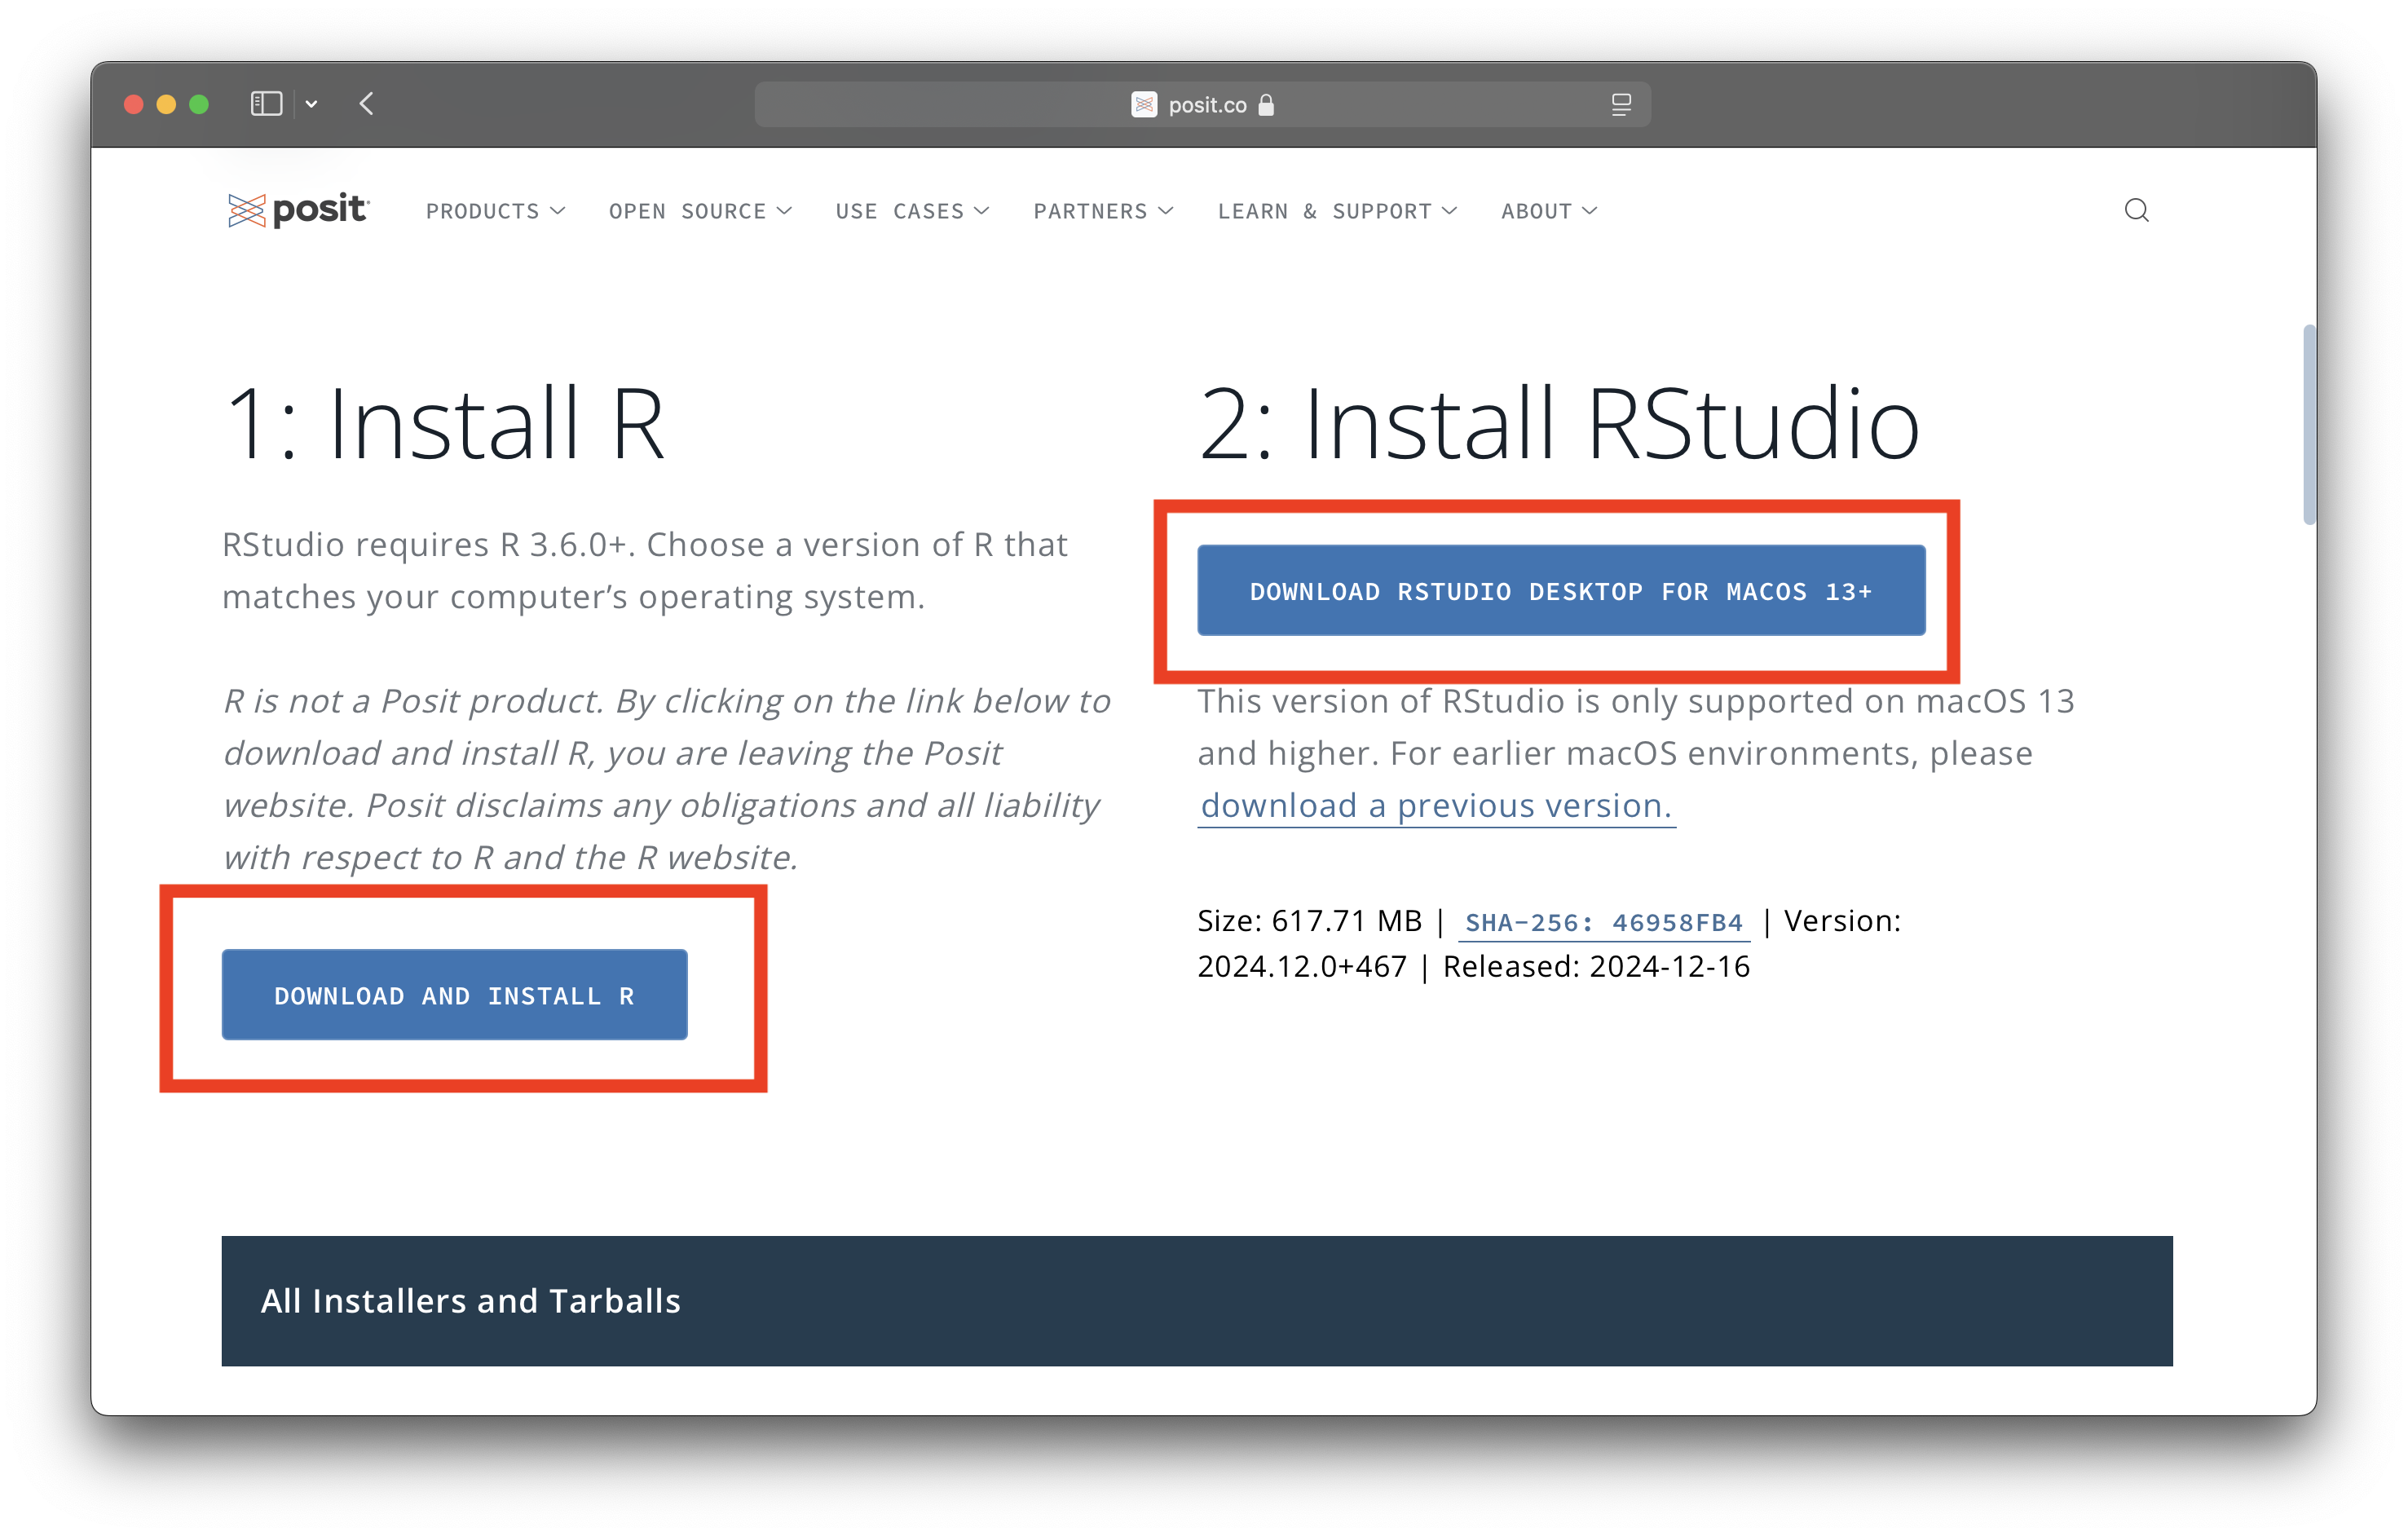Click the yellow minimize window button

166,104
